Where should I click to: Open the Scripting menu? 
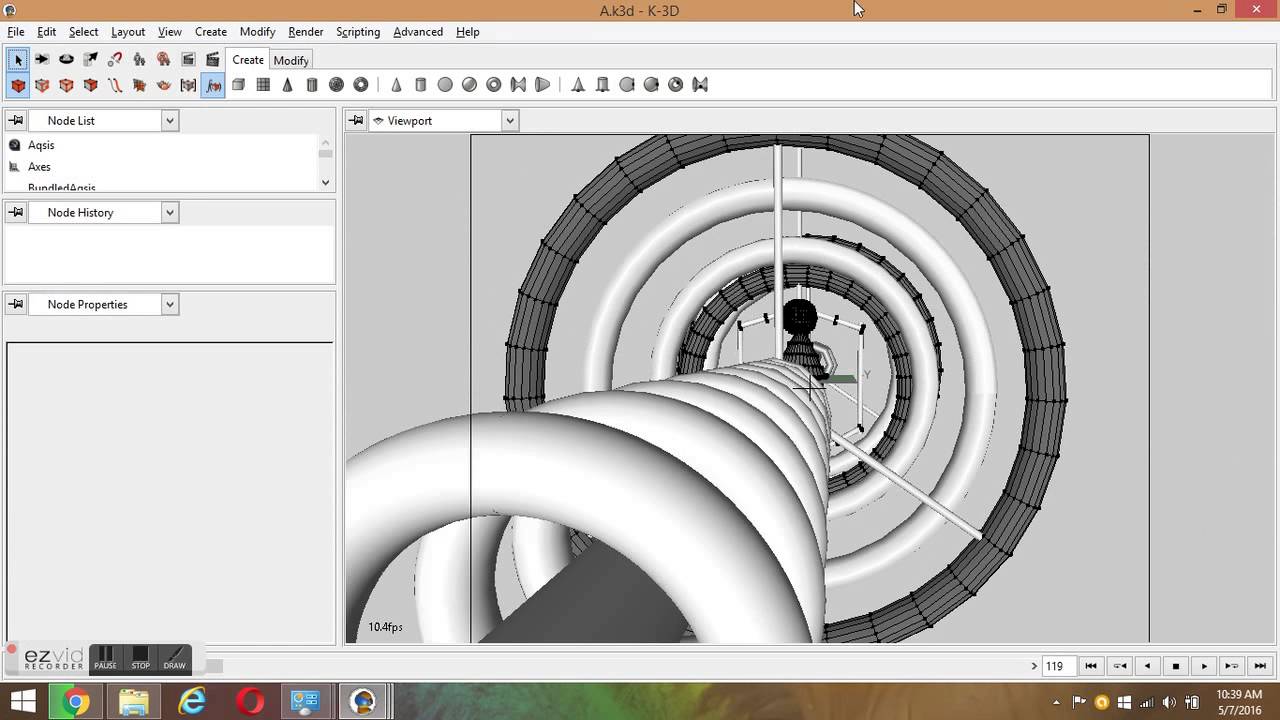(358, 32)
